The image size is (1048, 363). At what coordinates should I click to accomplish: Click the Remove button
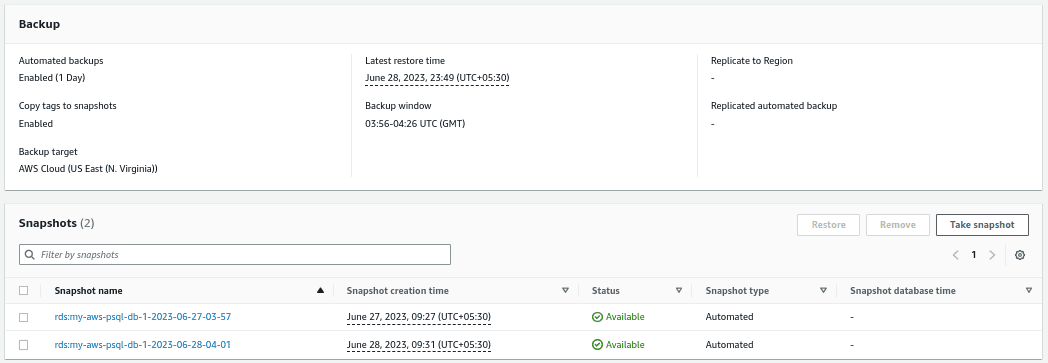(898, 225)
